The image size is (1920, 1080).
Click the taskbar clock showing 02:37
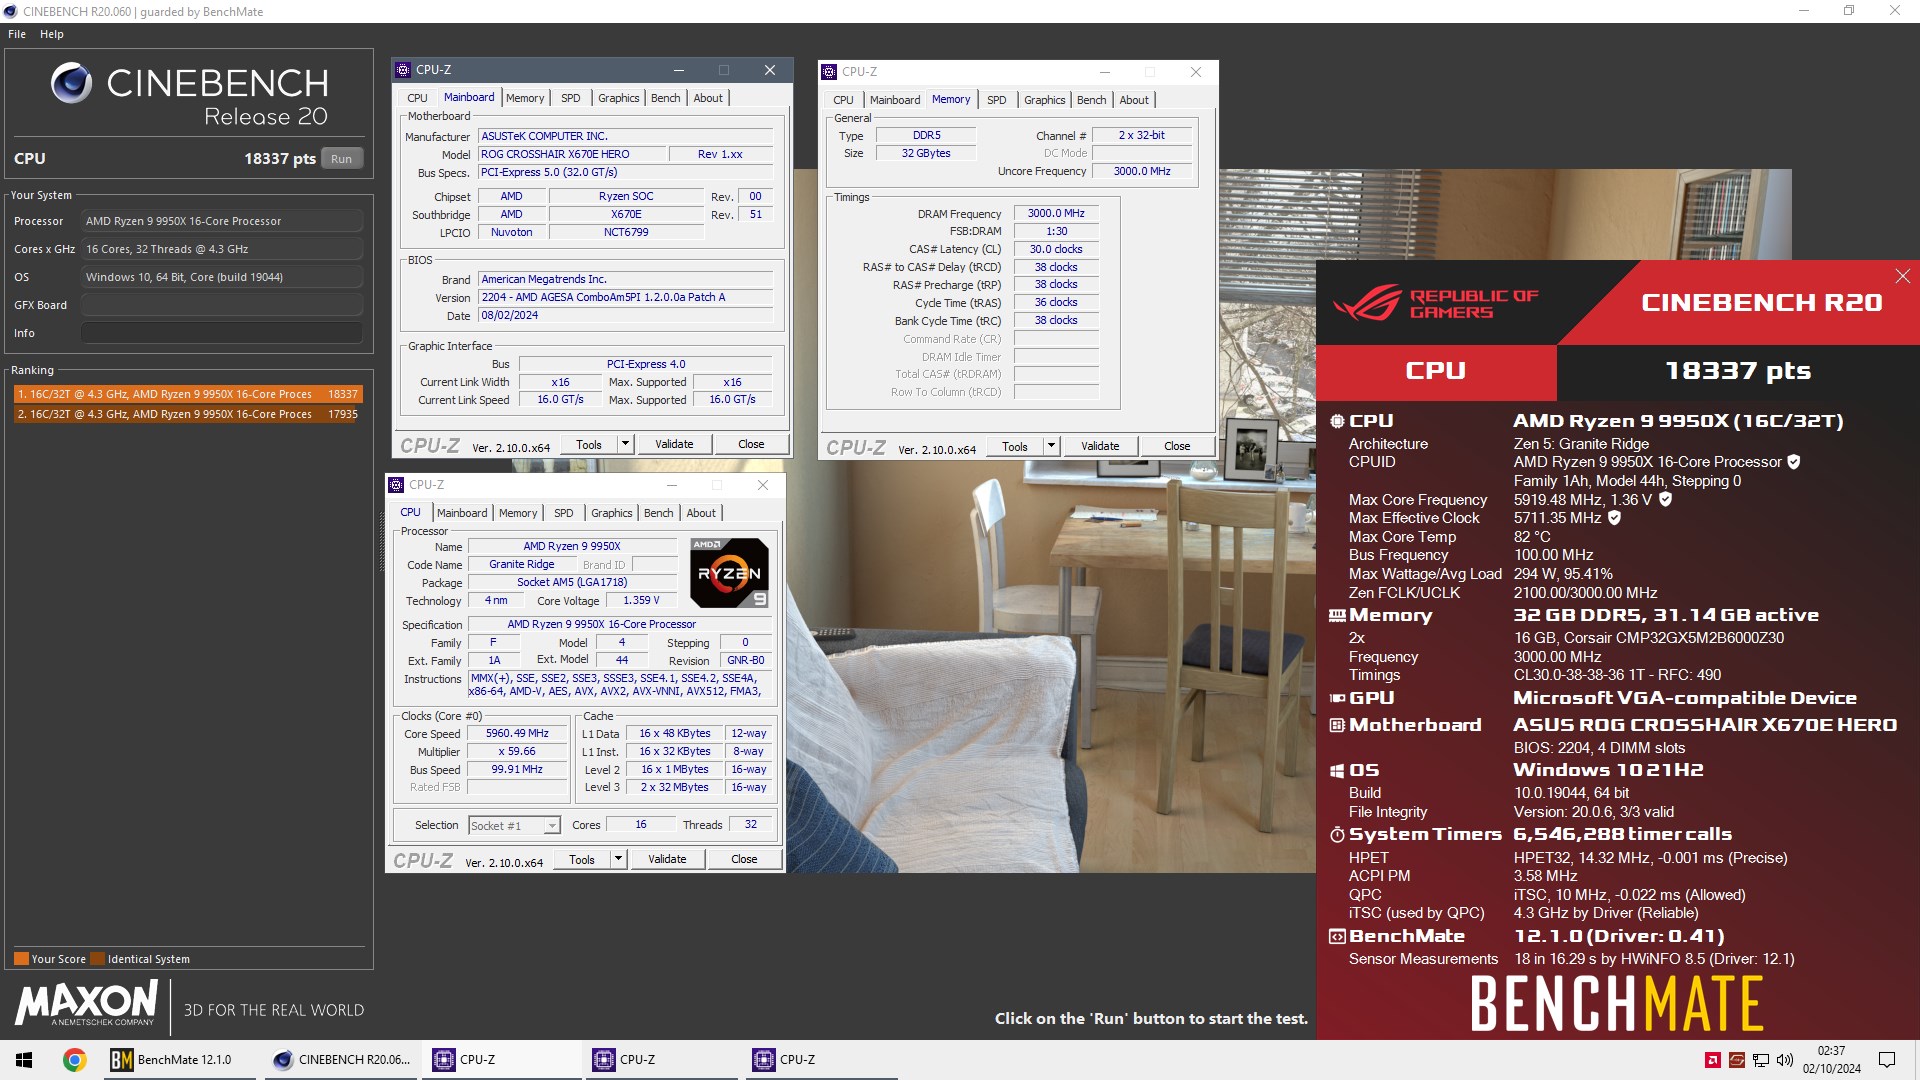[1832, 1060]
